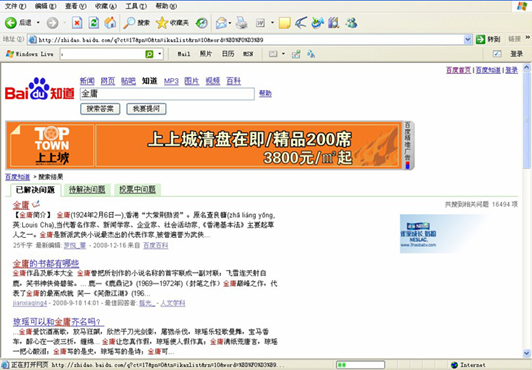Open the Windows Live window icon dropdown
532x370 pixels.
point(283,54)
